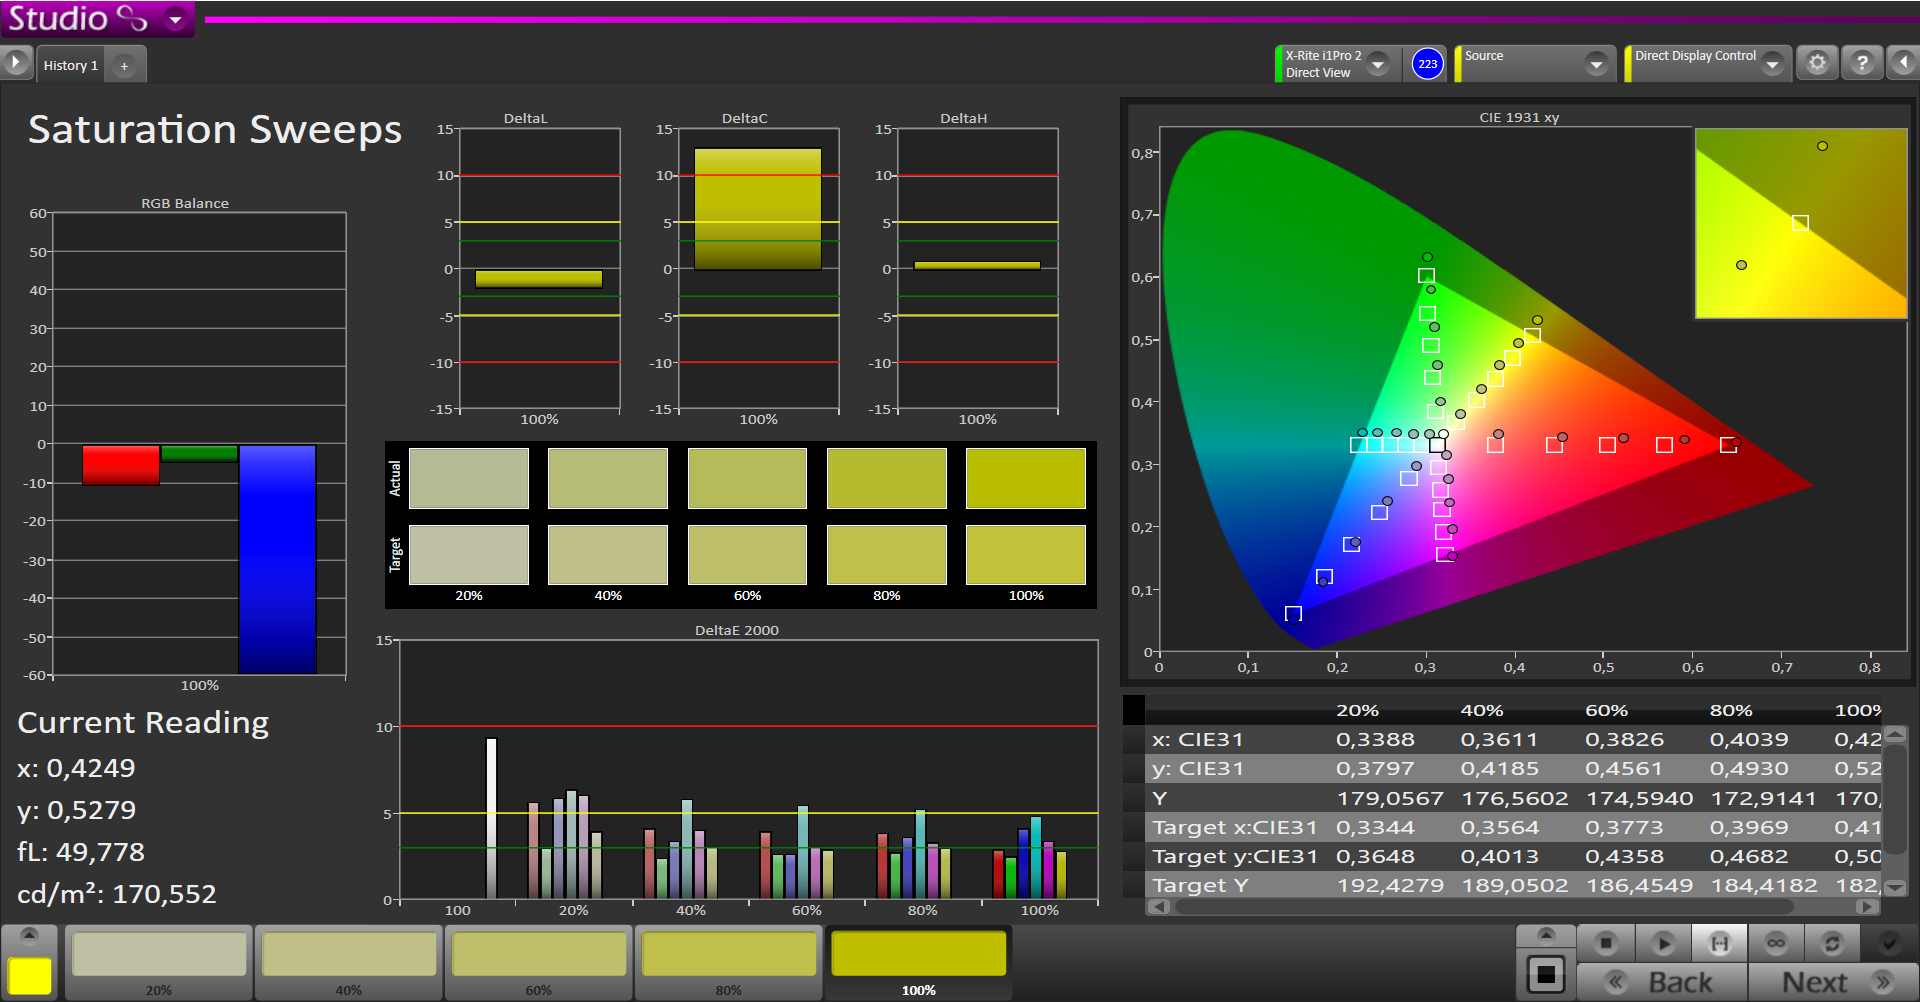Expand the Source dropdown
The image size is (1920, 1002).
click(x=1596, y=65)
